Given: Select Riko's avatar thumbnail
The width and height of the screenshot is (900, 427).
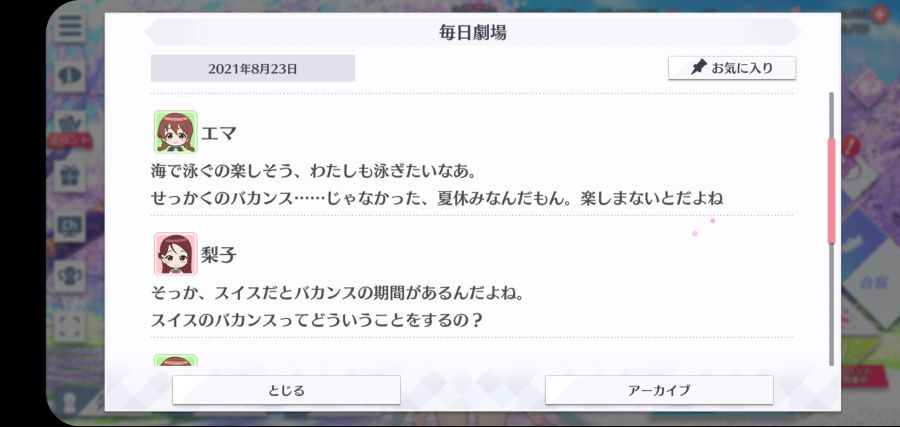Looking at the screenshot, I should point(176,254).
